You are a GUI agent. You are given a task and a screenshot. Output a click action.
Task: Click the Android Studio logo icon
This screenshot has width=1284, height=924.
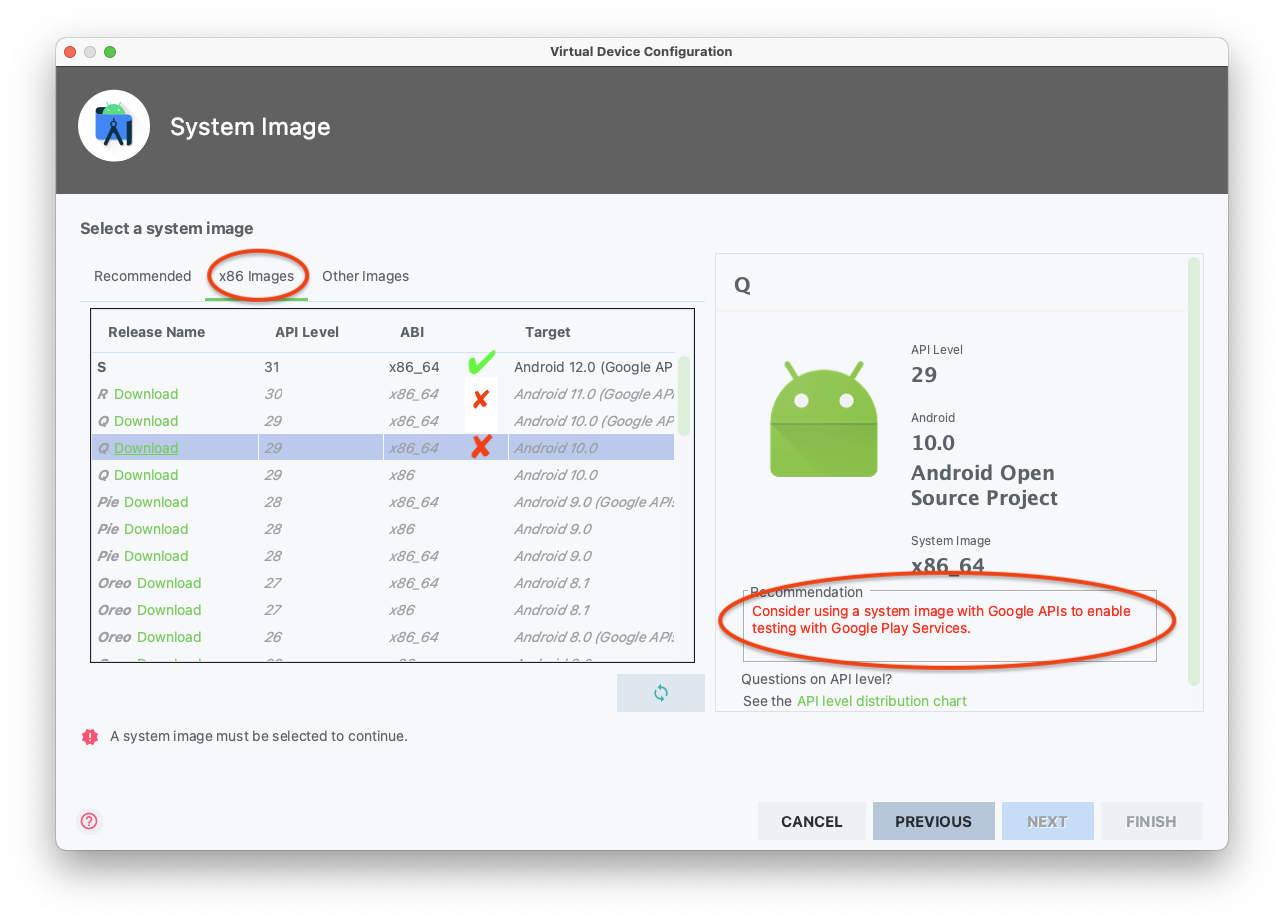coord(114,126)
